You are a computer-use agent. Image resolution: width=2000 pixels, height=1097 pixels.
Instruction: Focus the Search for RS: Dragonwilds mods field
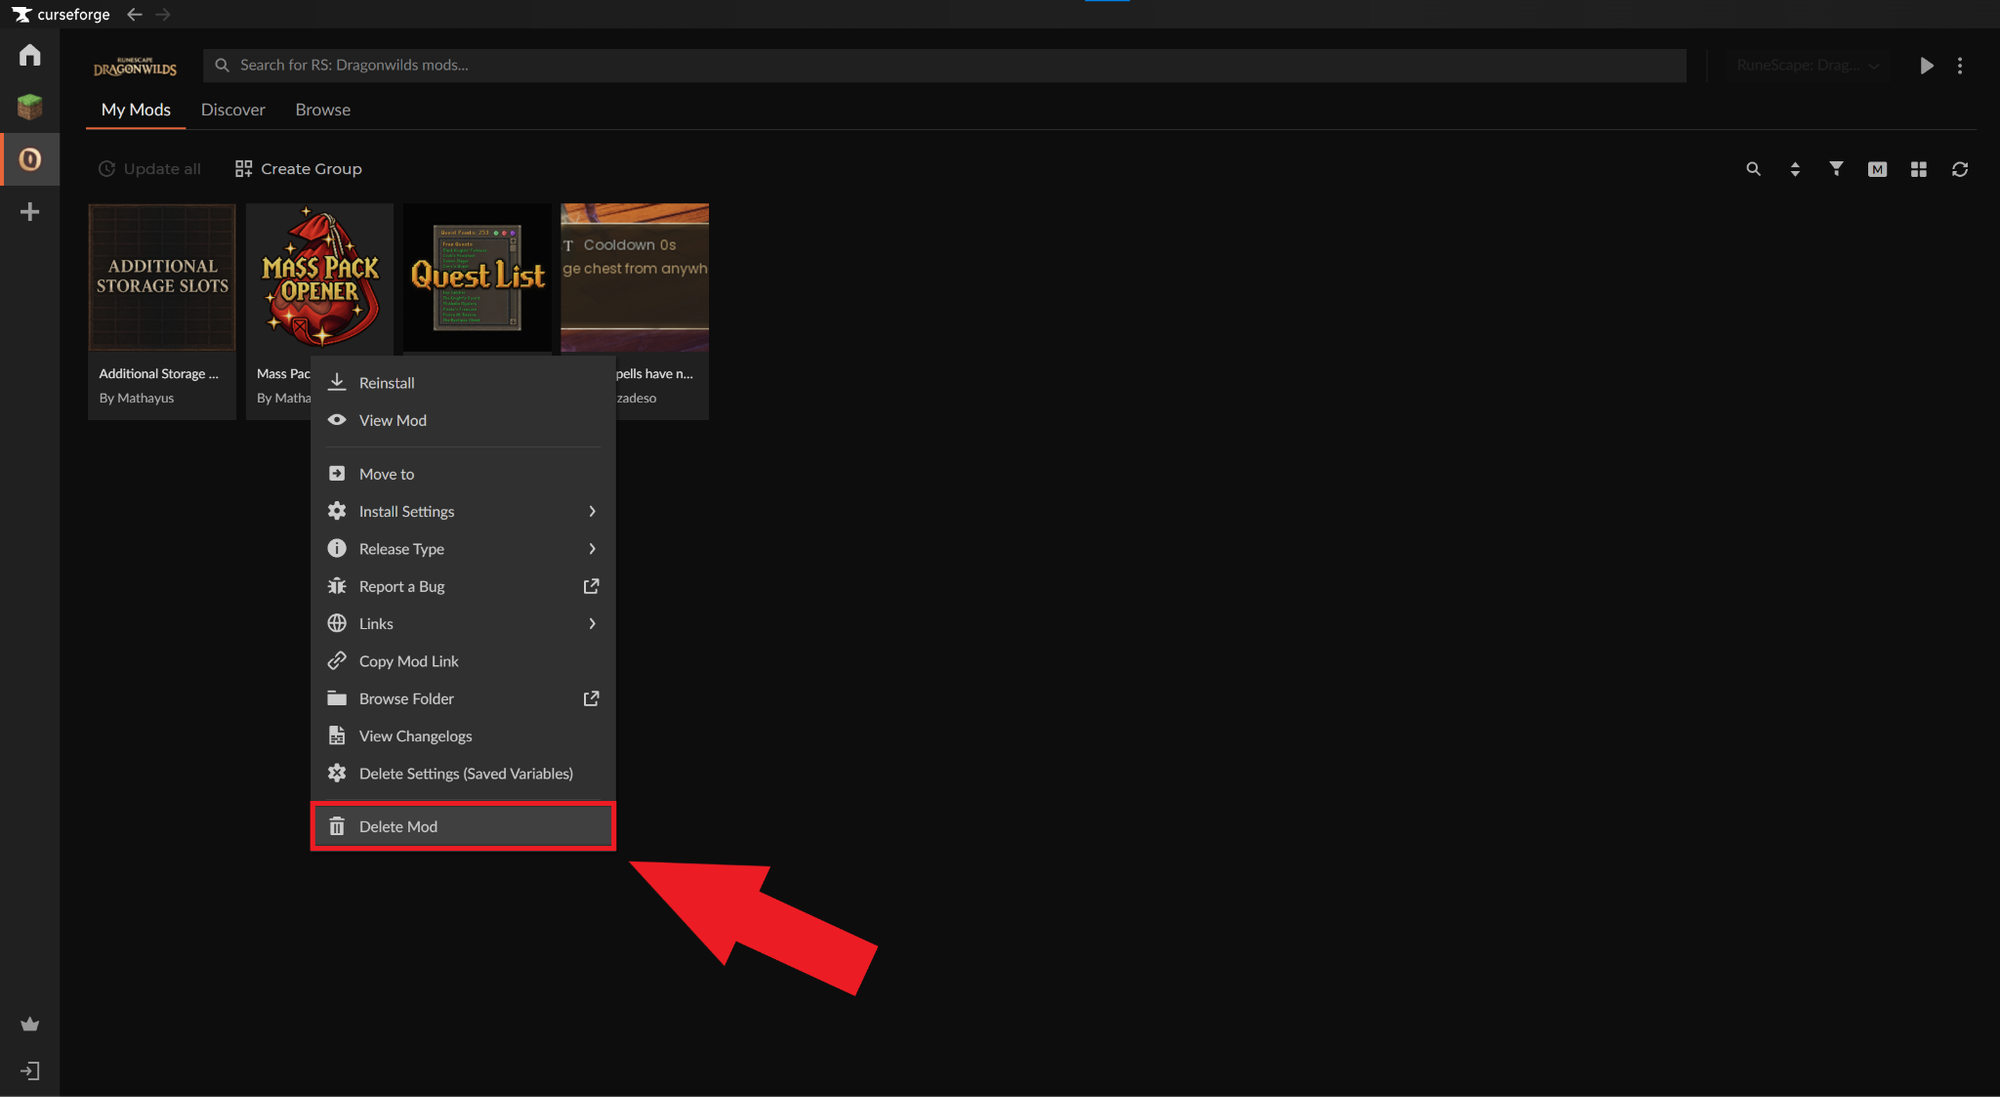[944, 65]
